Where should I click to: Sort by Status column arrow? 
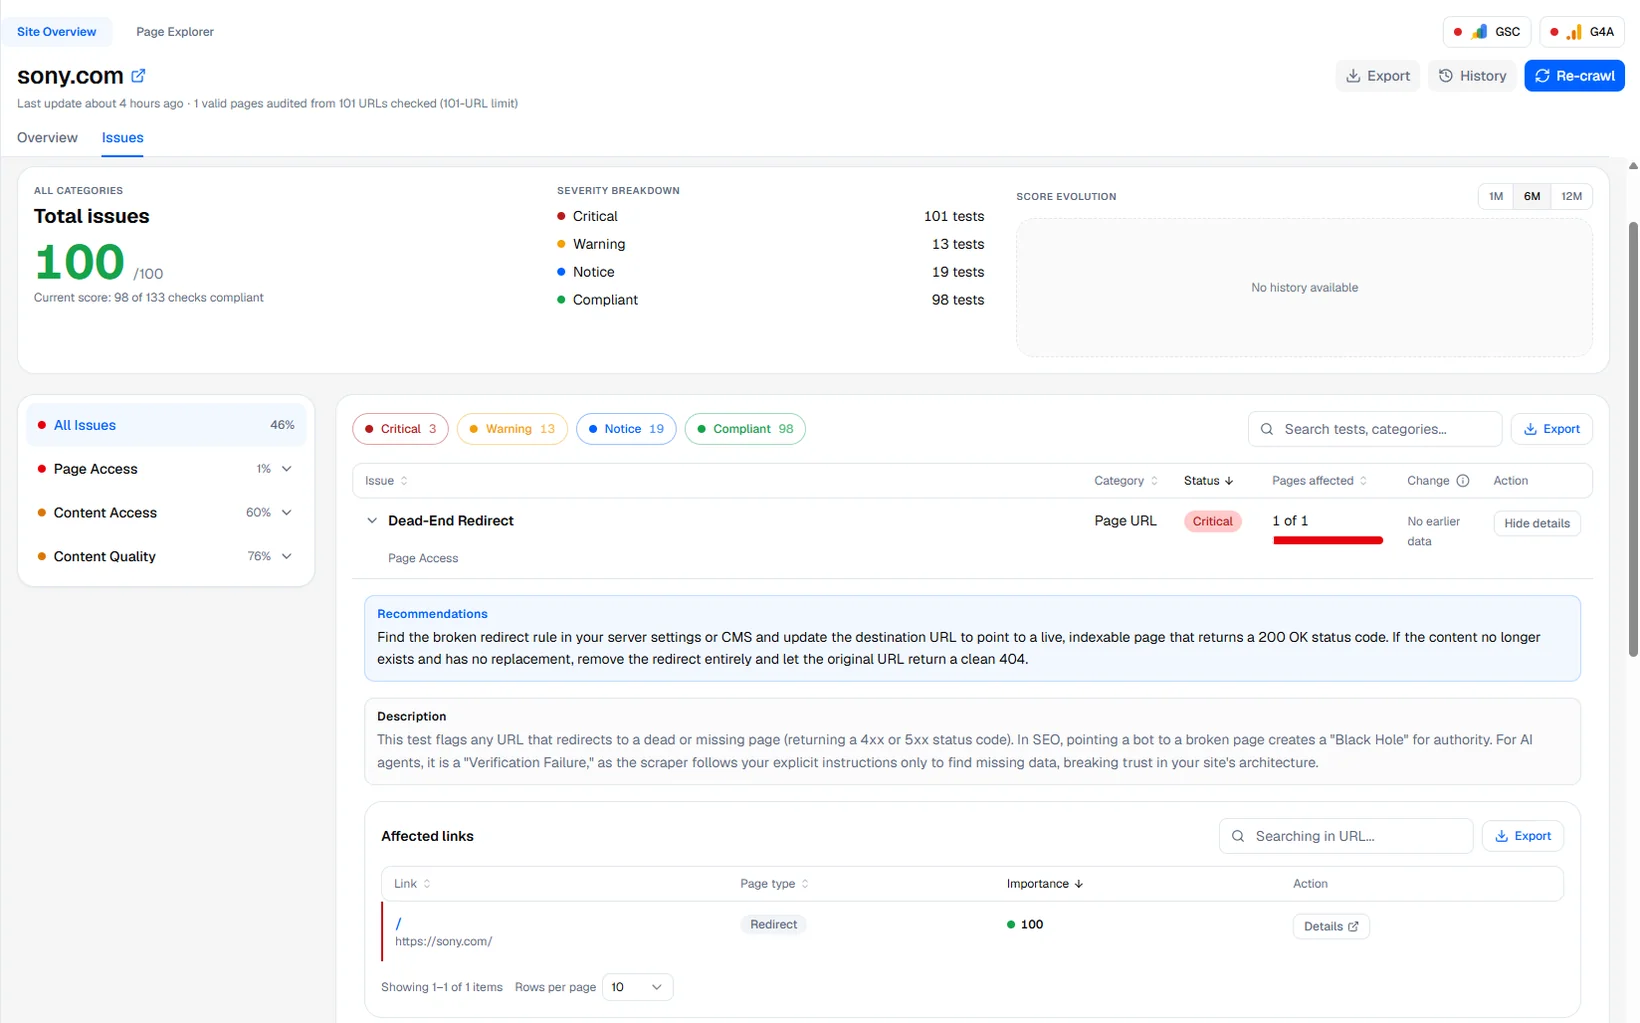click(1229, 481)
